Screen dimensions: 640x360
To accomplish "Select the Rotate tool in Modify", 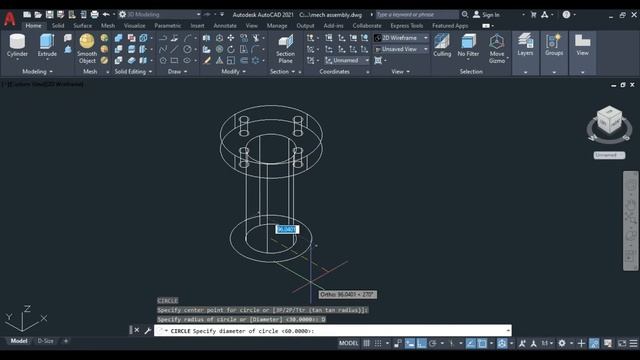I will click(231, 49).
